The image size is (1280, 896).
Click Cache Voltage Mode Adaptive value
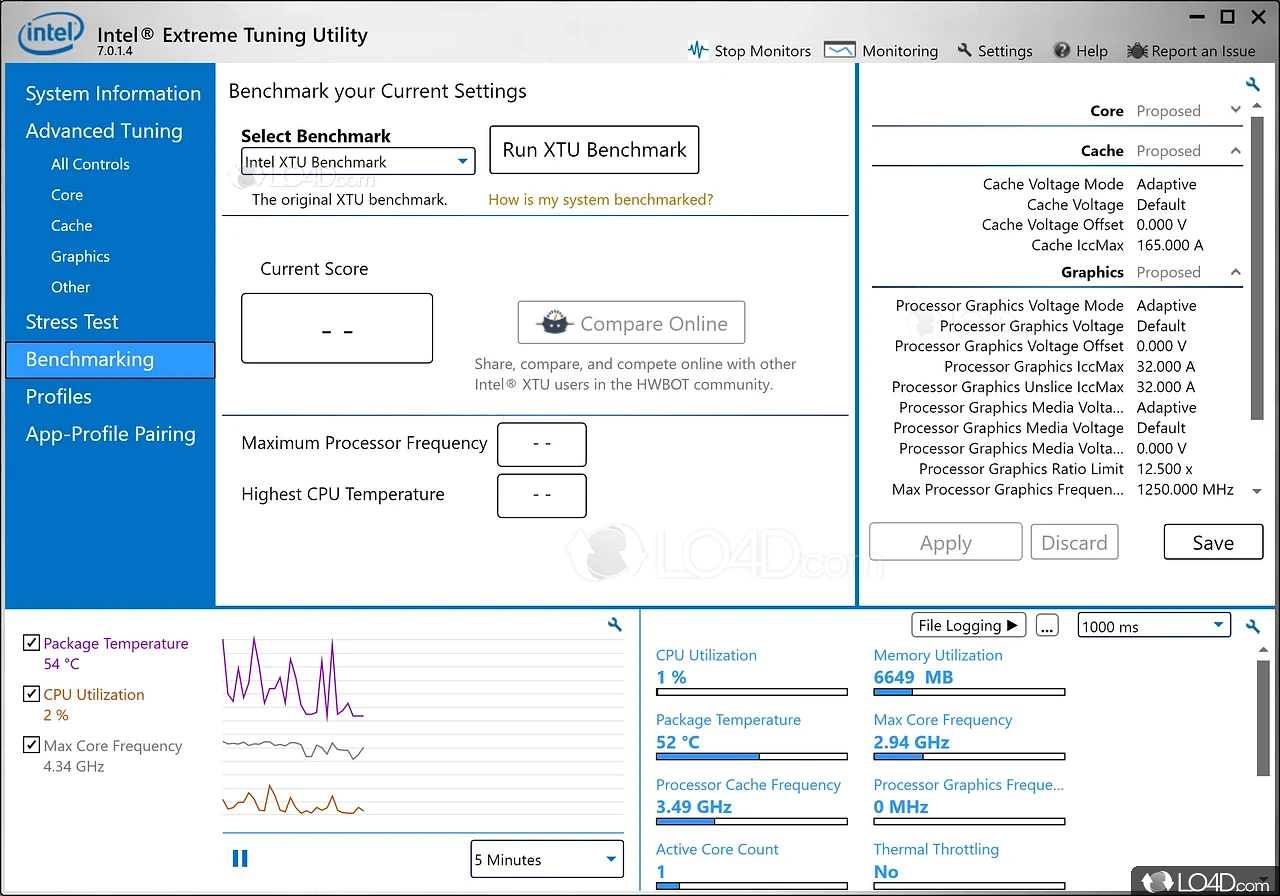(1166, 184)
